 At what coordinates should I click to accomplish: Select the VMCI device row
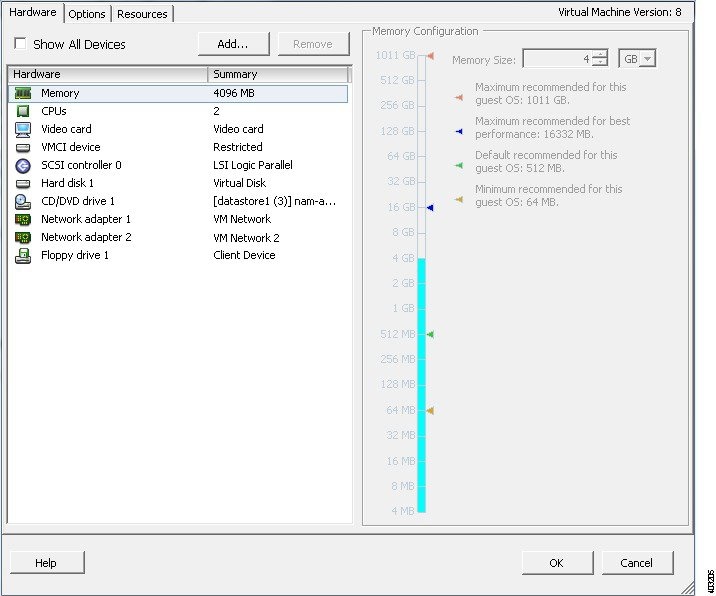tap(178, 147)
